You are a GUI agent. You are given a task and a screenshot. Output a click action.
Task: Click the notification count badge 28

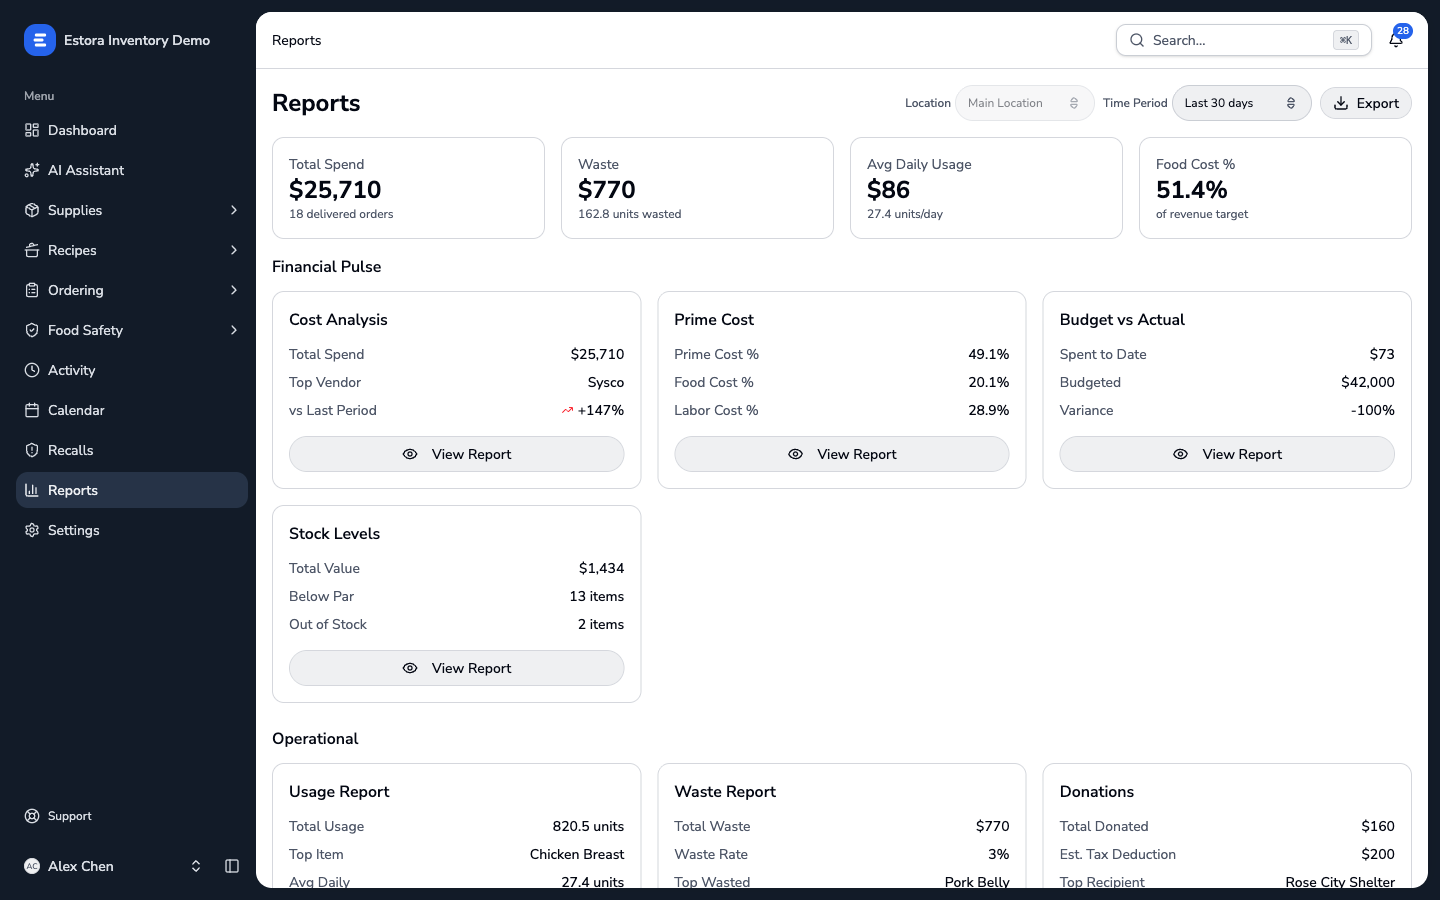1403,31
